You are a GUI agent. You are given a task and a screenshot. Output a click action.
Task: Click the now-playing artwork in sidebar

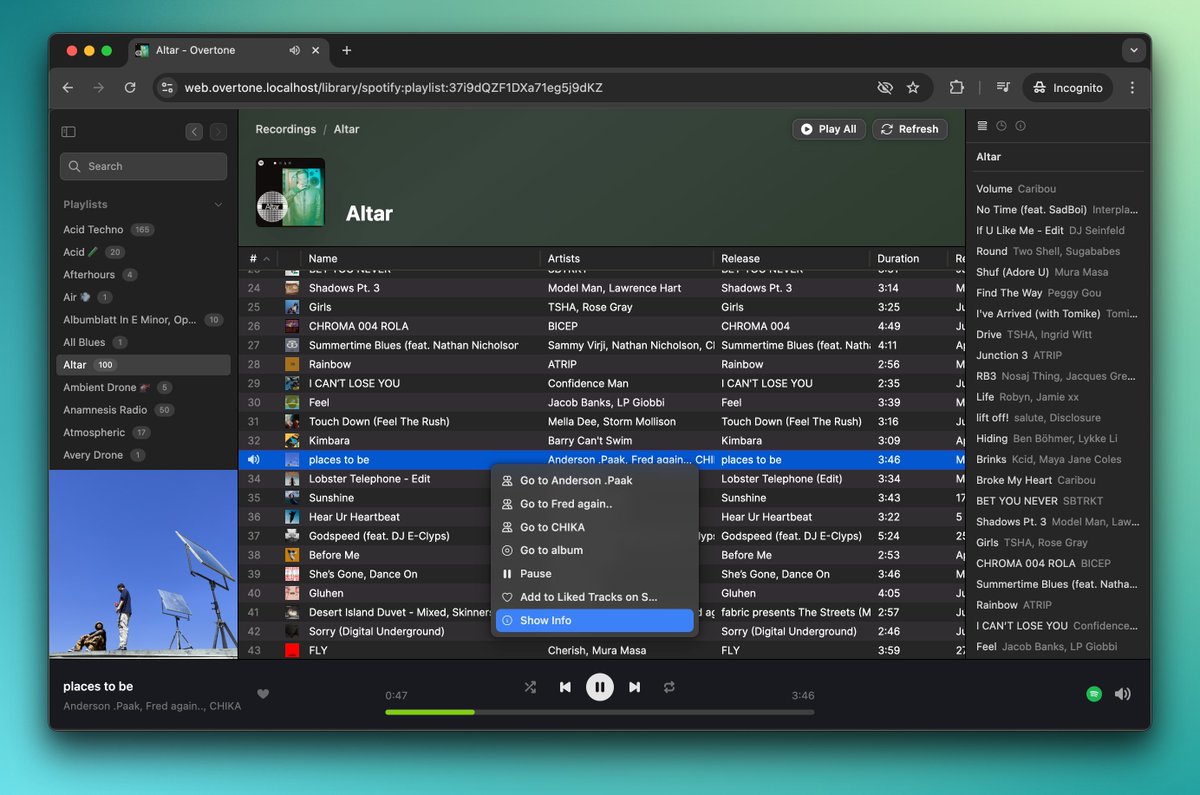(143, 565)
